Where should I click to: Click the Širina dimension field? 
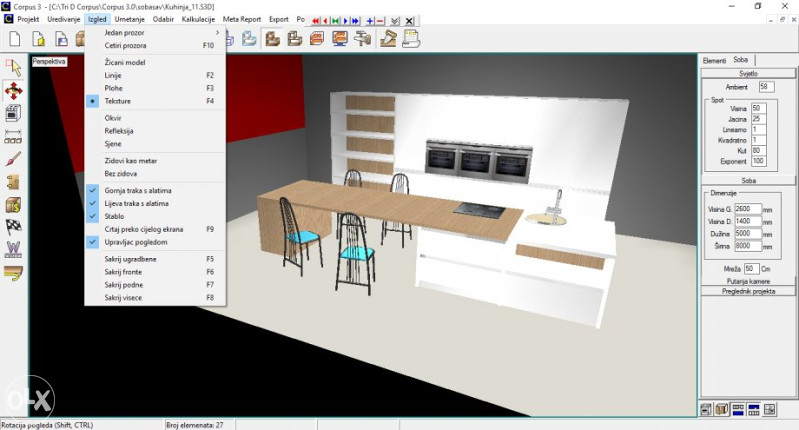coord(748,246)
